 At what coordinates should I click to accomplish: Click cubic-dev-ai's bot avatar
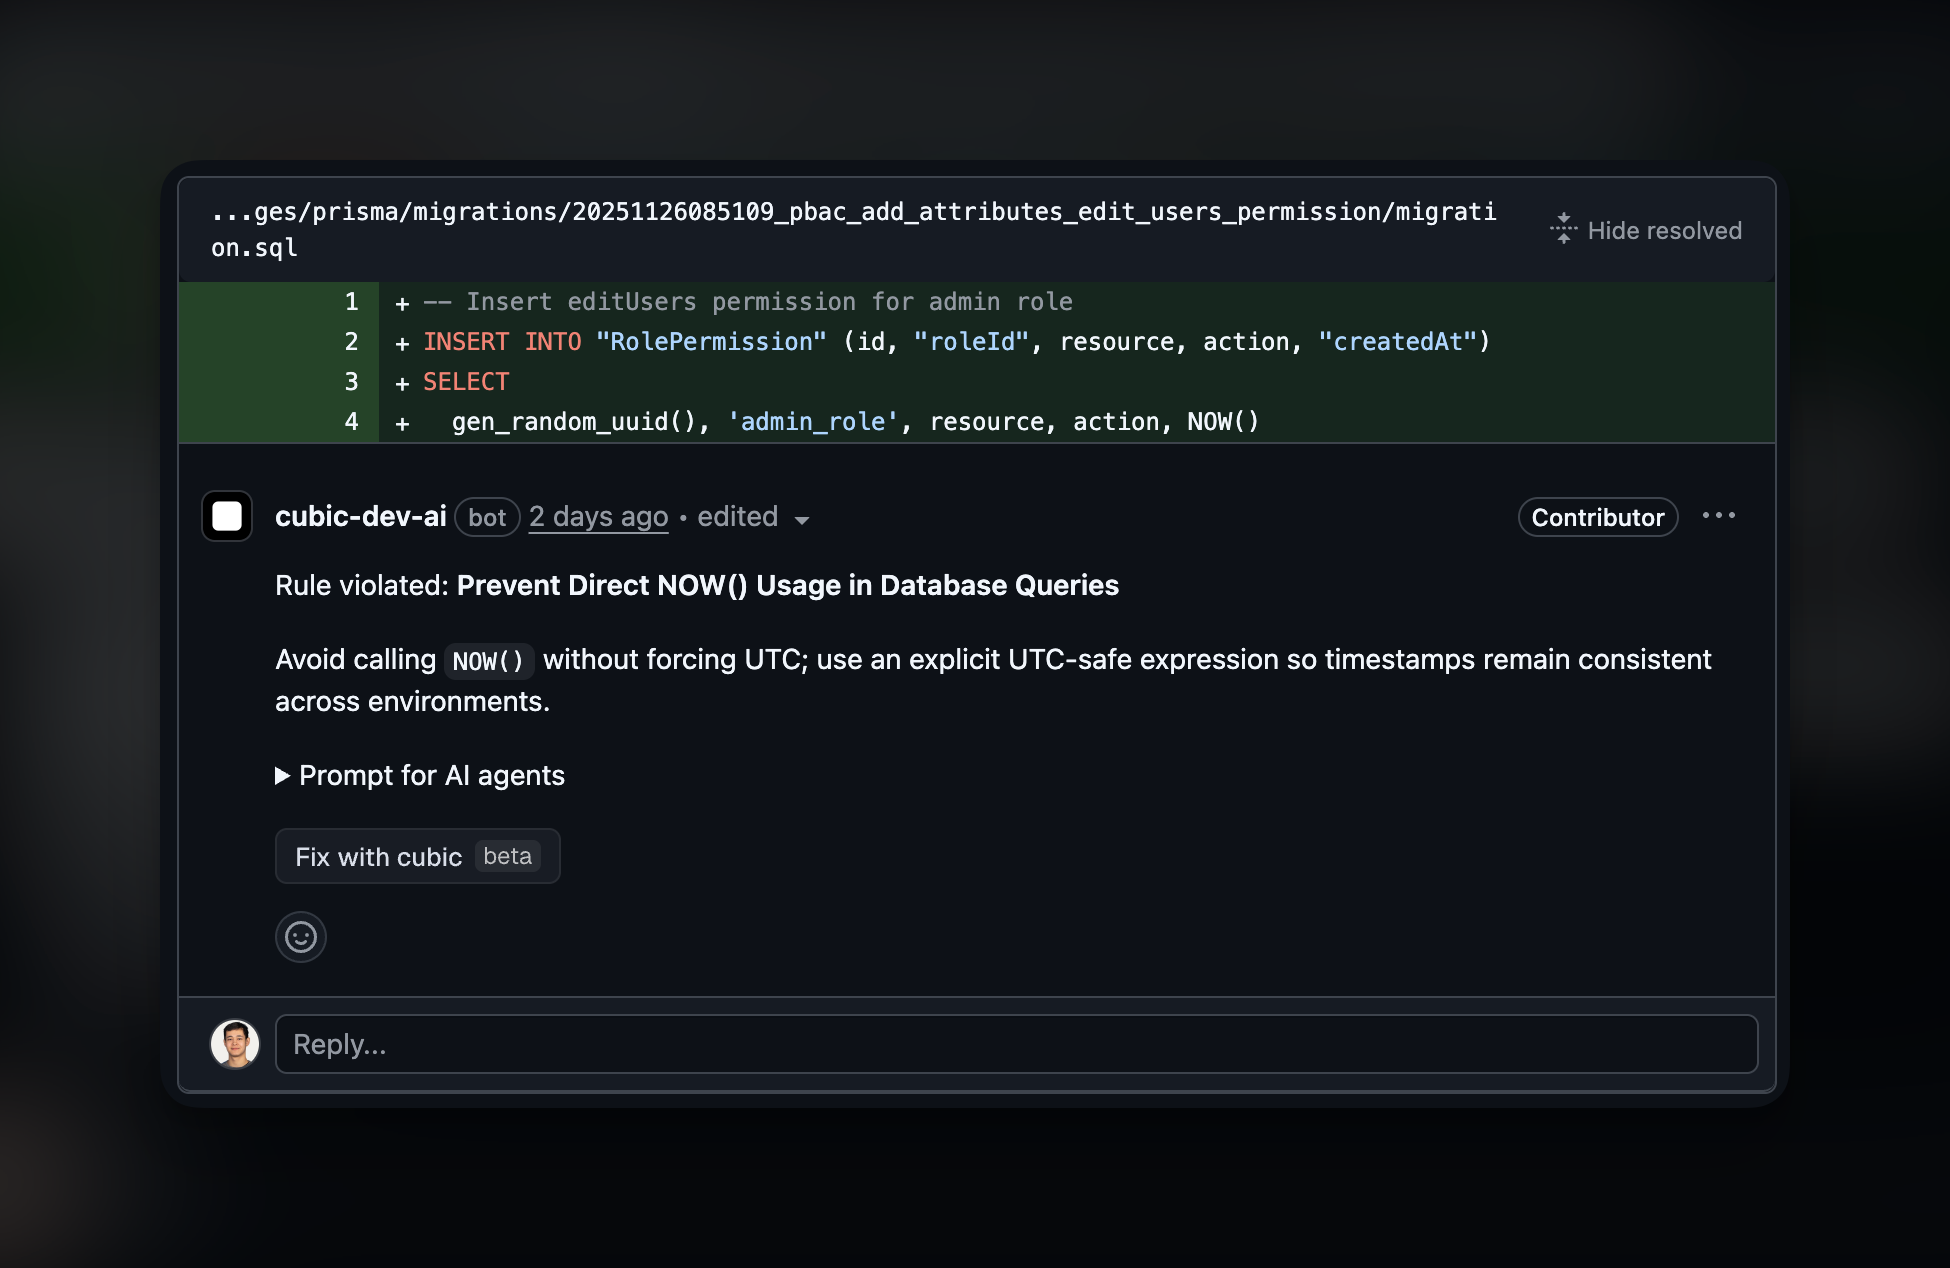226,516
